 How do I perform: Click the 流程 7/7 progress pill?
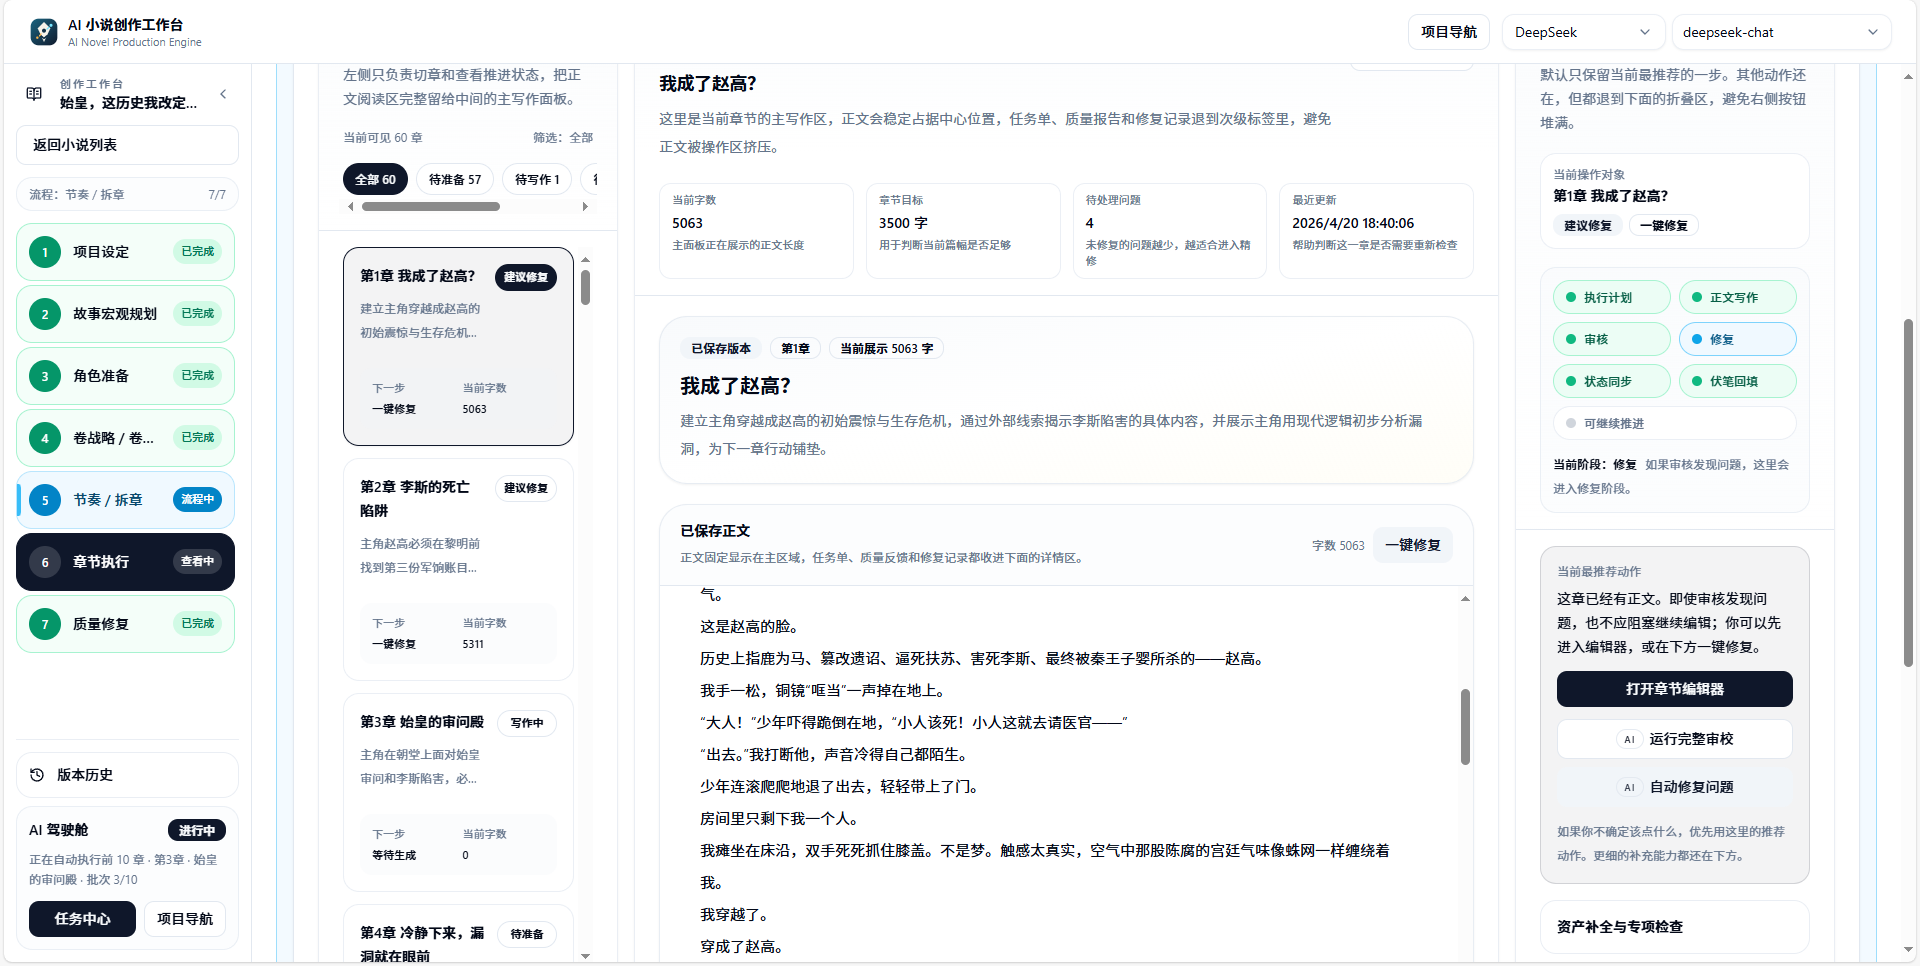coord(127,194)
